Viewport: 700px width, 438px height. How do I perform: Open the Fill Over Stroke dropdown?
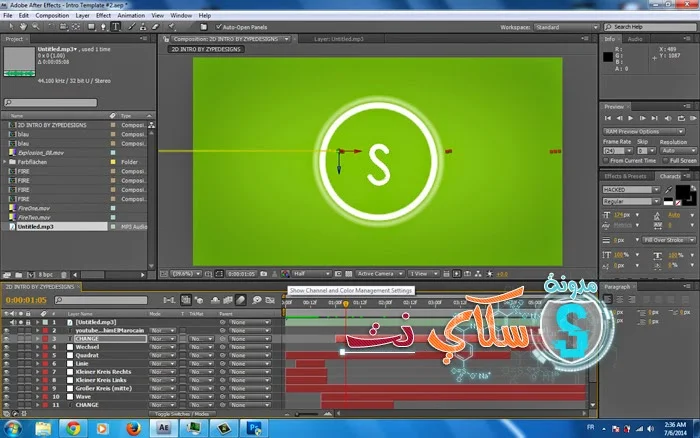(x=669, y=240)
